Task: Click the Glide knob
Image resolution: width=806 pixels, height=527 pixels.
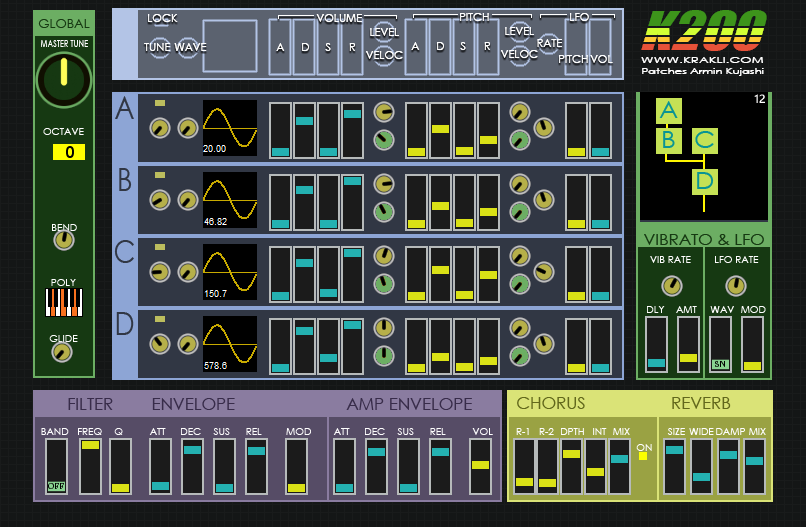Action: 63,352
